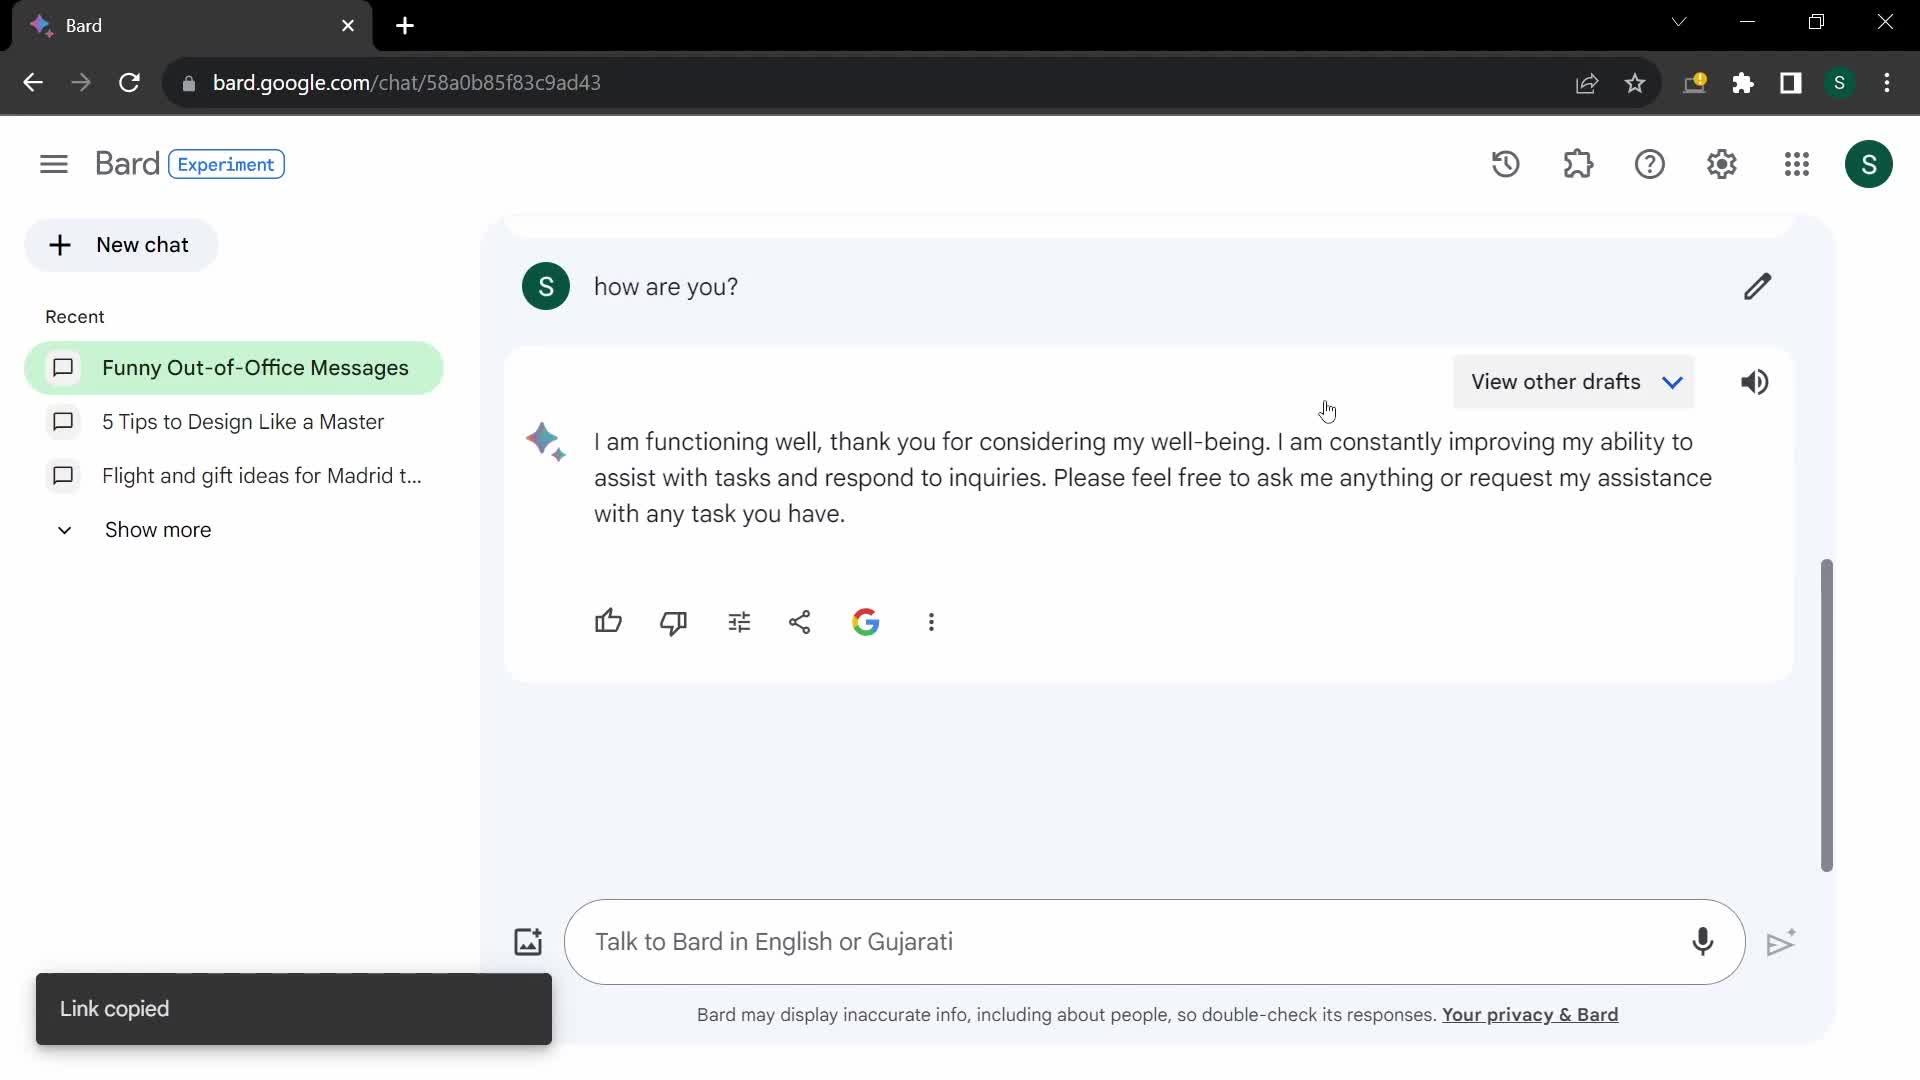The width and height of the screenshot is (1920, 1080).
Task: Click the edit message pencil icon
Action: point(1758,286)
